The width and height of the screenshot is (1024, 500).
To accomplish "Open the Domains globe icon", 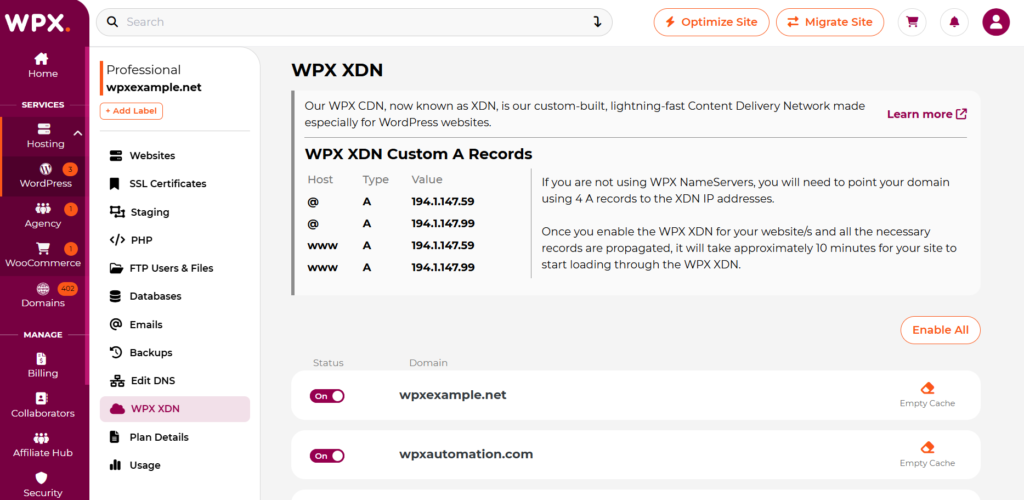I will (43, 289).
